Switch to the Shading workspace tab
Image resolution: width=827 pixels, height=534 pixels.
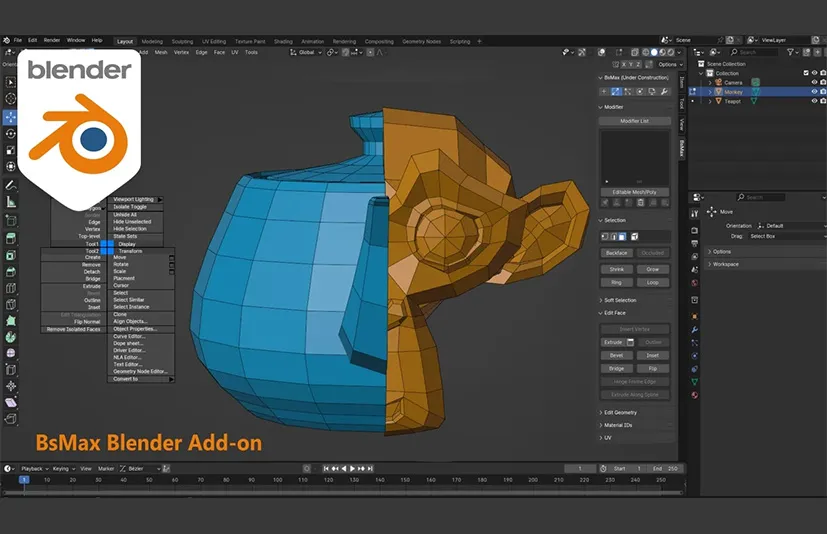(x=283, y=41)
